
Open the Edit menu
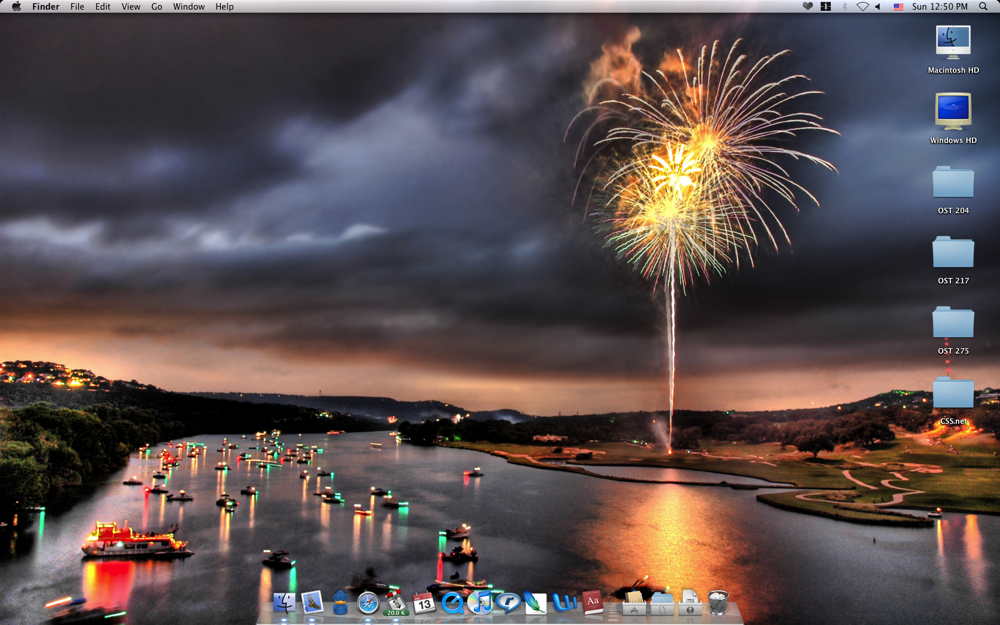click(103, 6)
